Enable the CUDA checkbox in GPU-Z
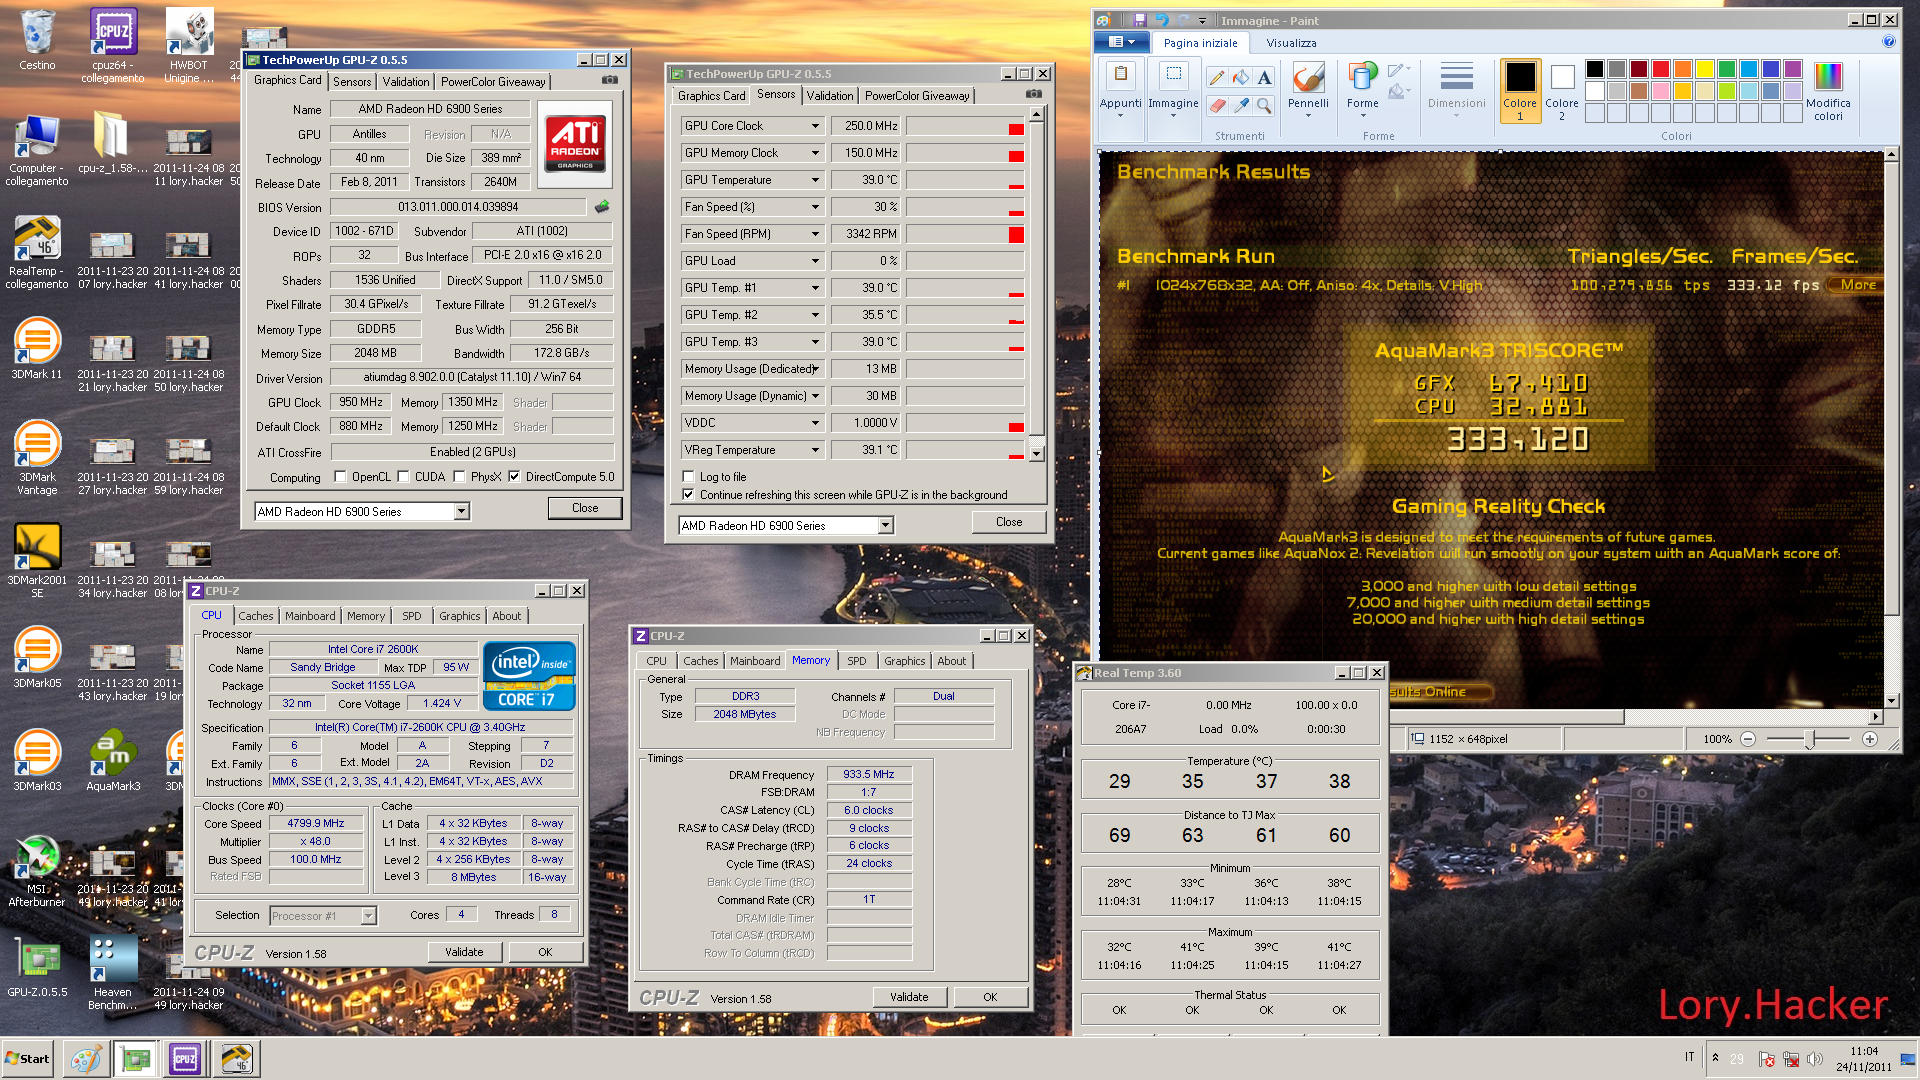Image resolution: width=1920 pixels, height=1080 pixels. click(403, 477)
